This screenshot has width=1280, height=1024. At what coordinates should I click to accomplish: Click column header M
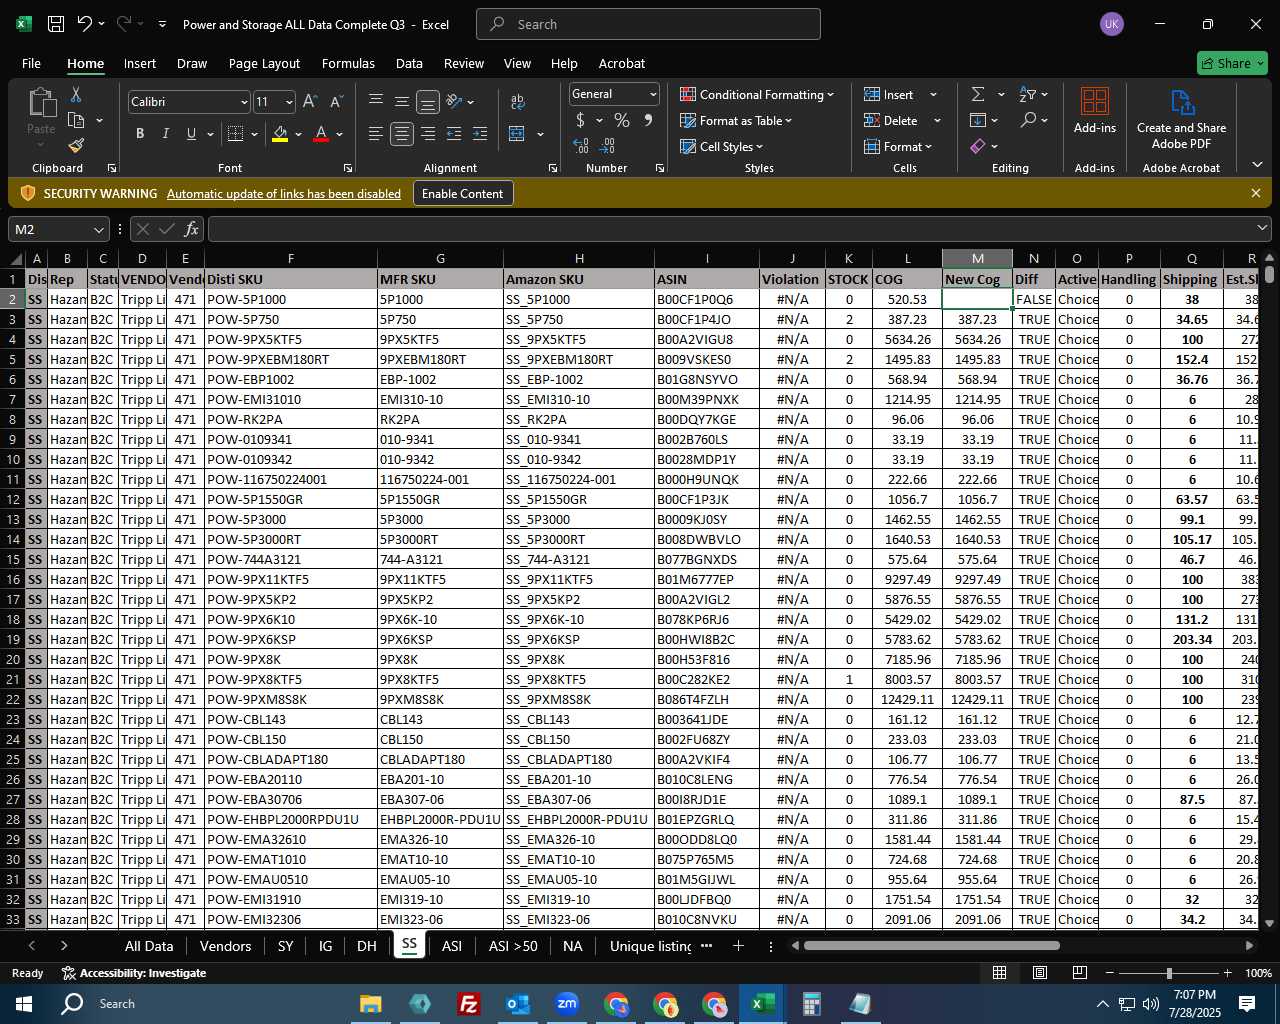pos(977,258)
